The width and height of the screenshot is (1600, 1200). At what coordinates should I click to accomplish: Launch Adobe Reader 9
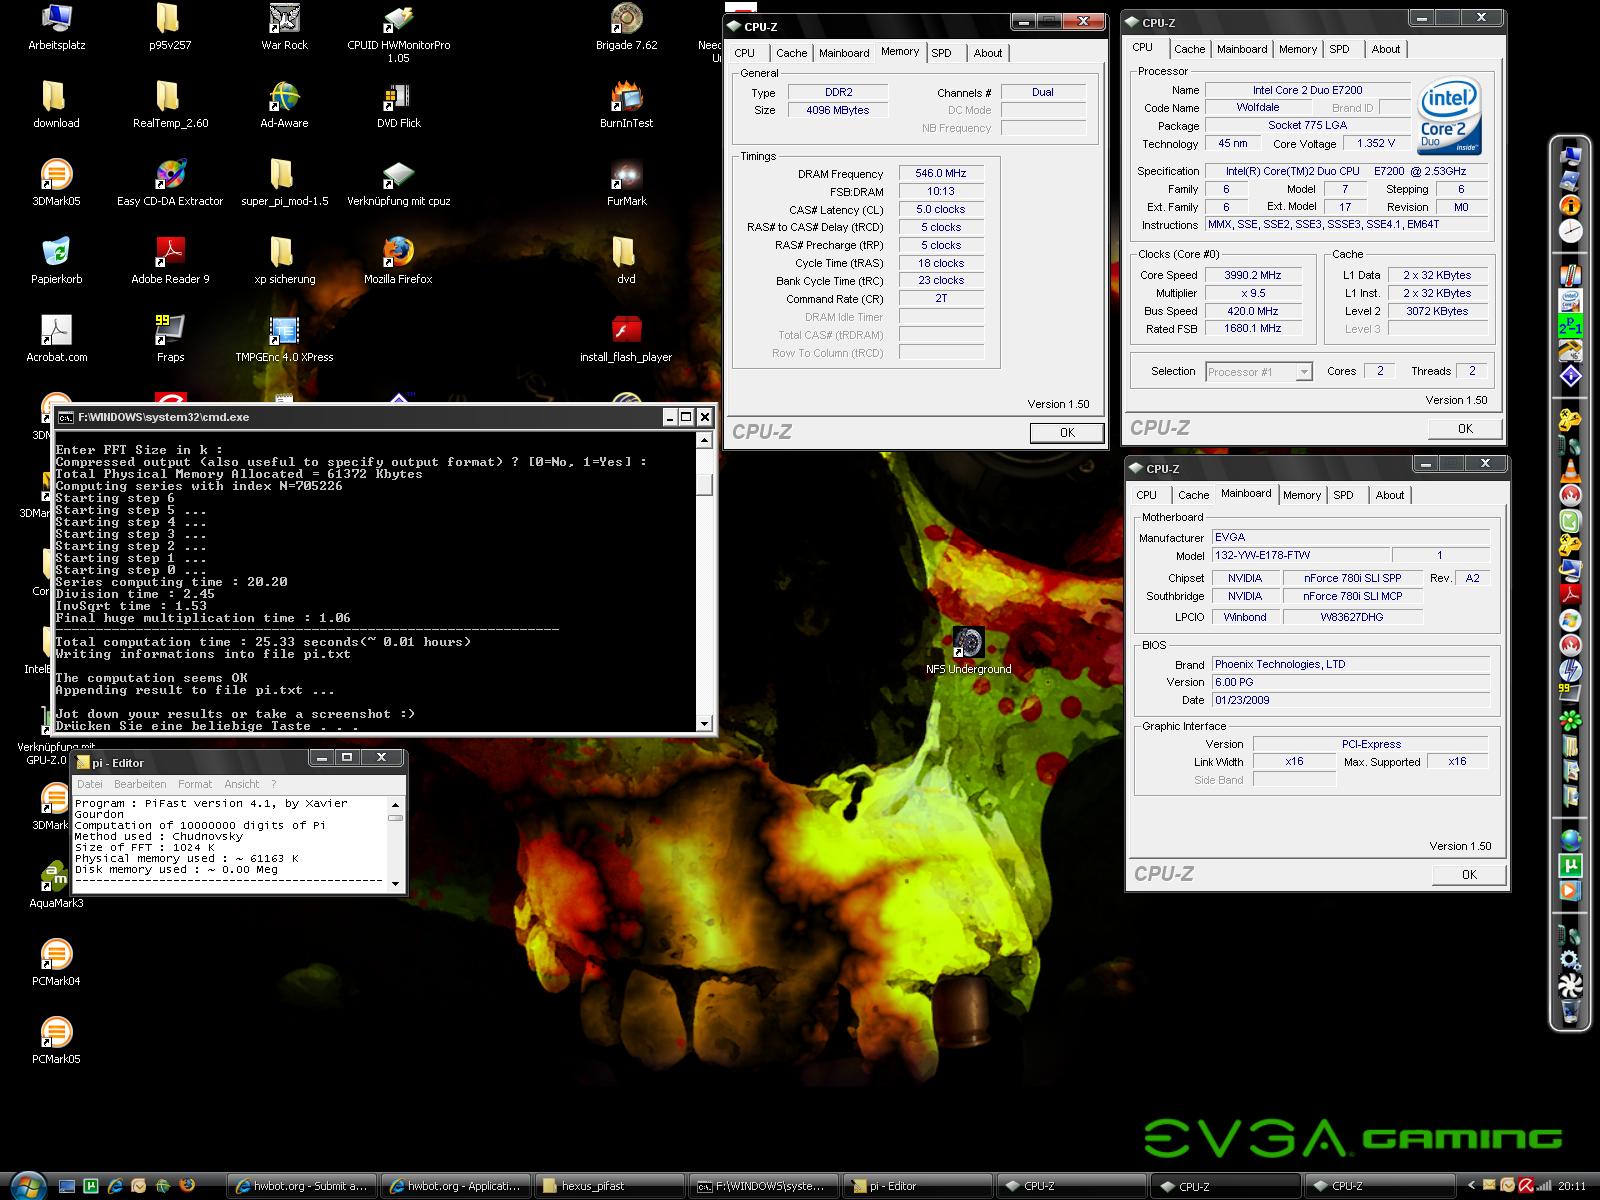point(170,261)
